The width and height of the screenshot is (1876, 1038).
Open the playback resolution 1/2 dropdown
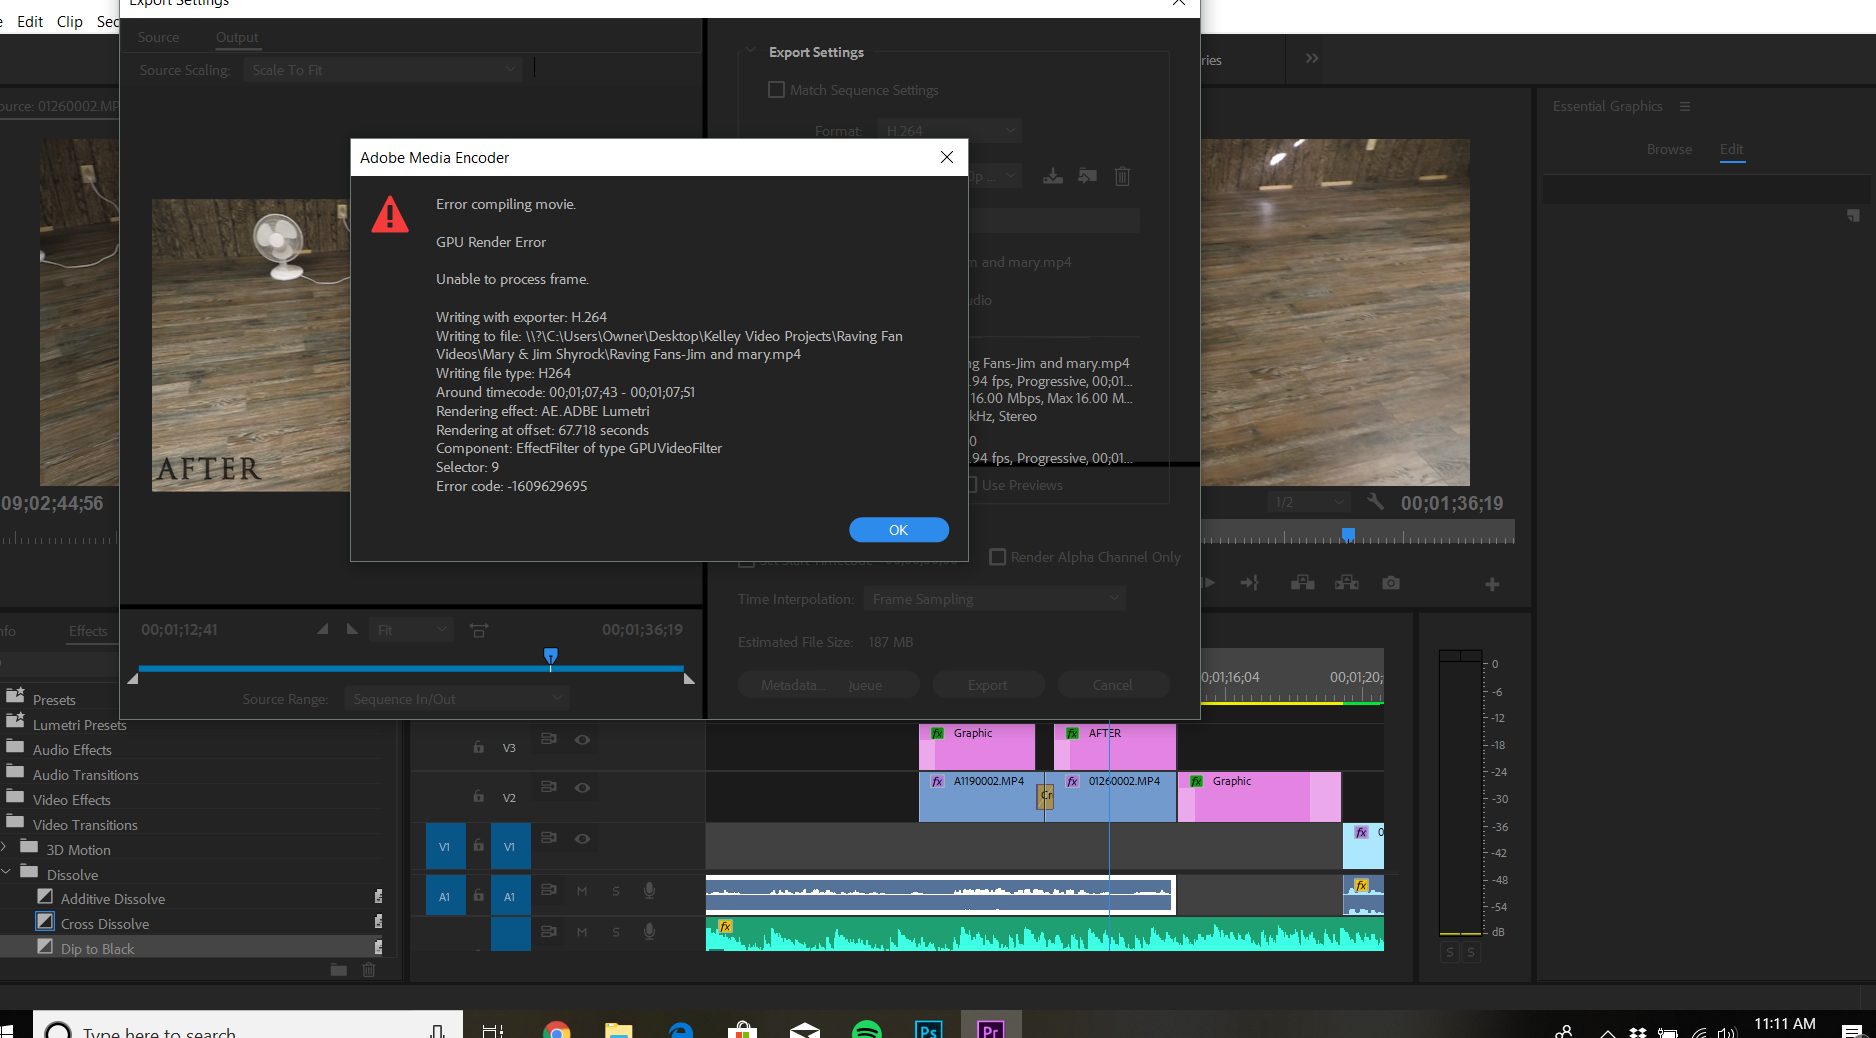pos(1309,501)
